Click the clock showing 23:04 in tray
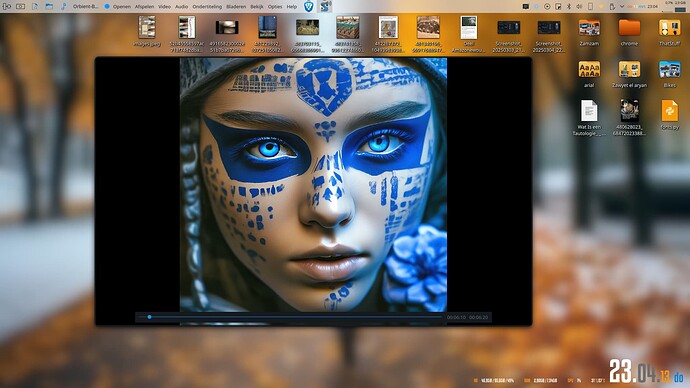The height and width of the screenshot is (388, 690). 652,6
